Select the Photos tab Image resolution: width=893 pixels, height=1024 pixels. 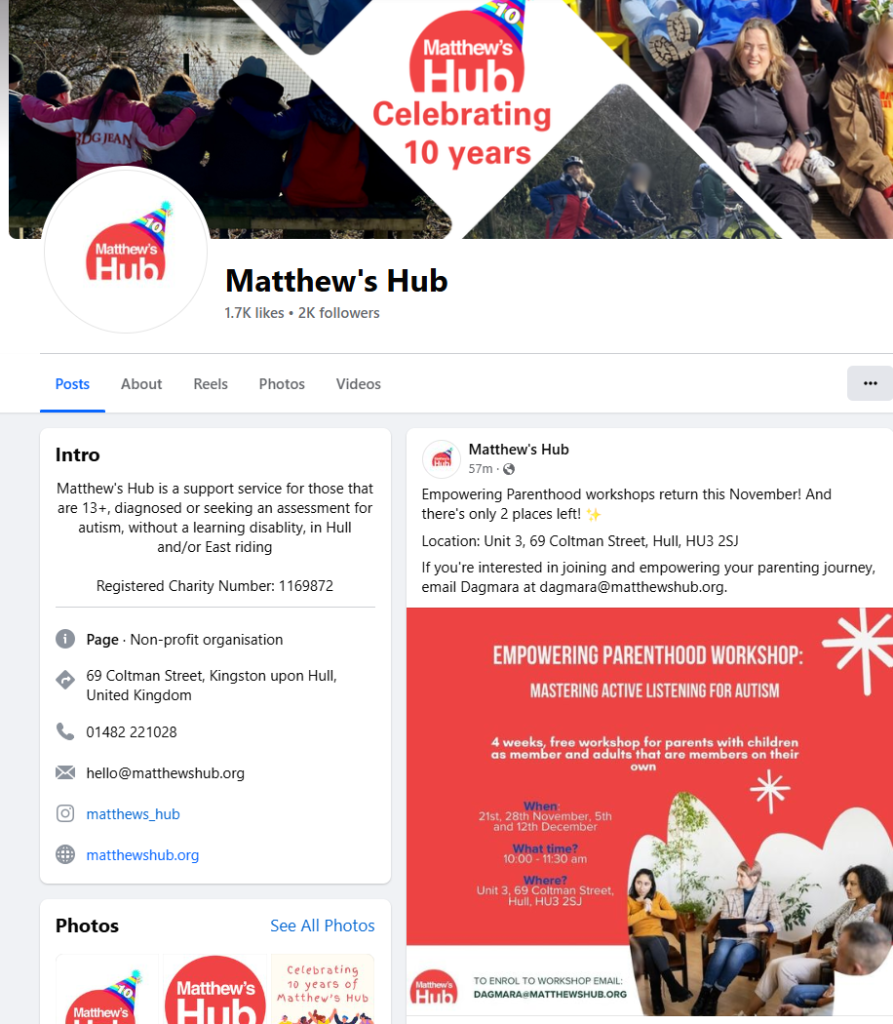(x=282, y=384)
